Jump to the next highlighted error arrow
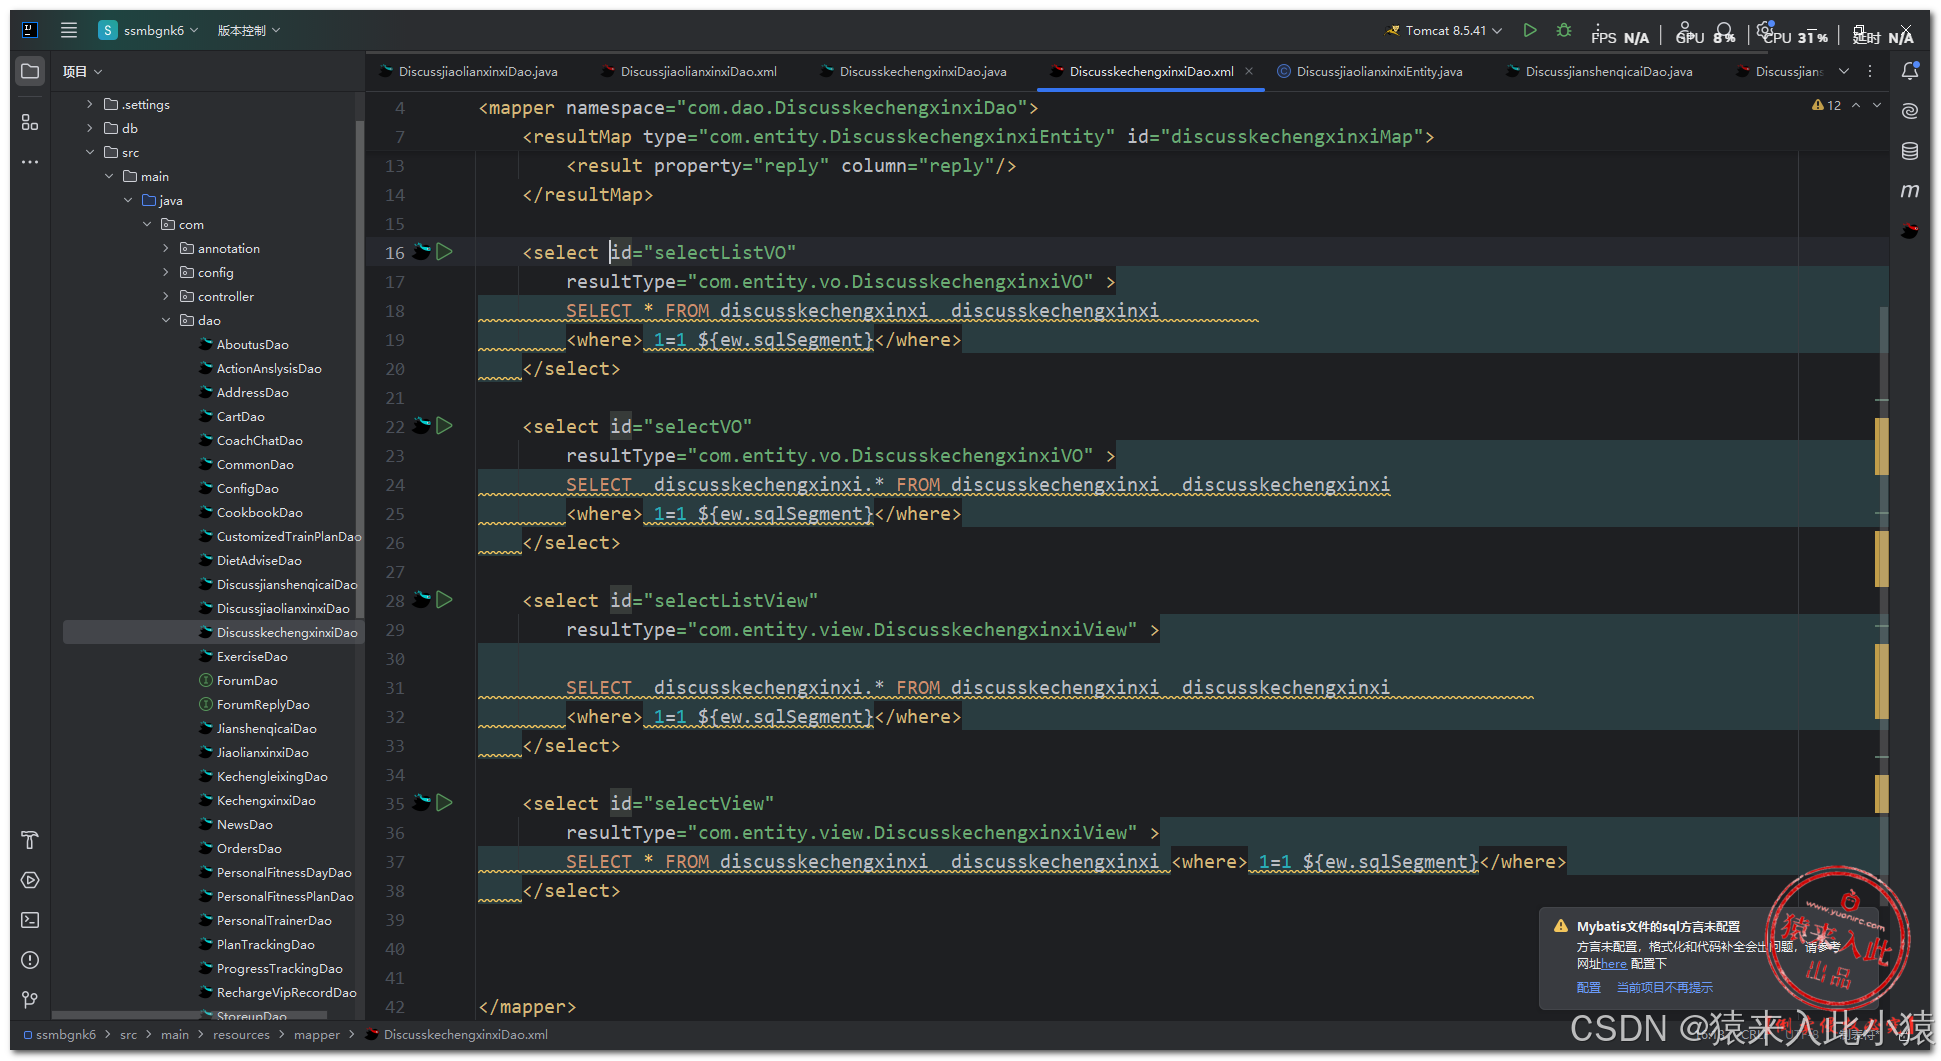The image size is (1941, 1061). click(x=1877, y=105)
